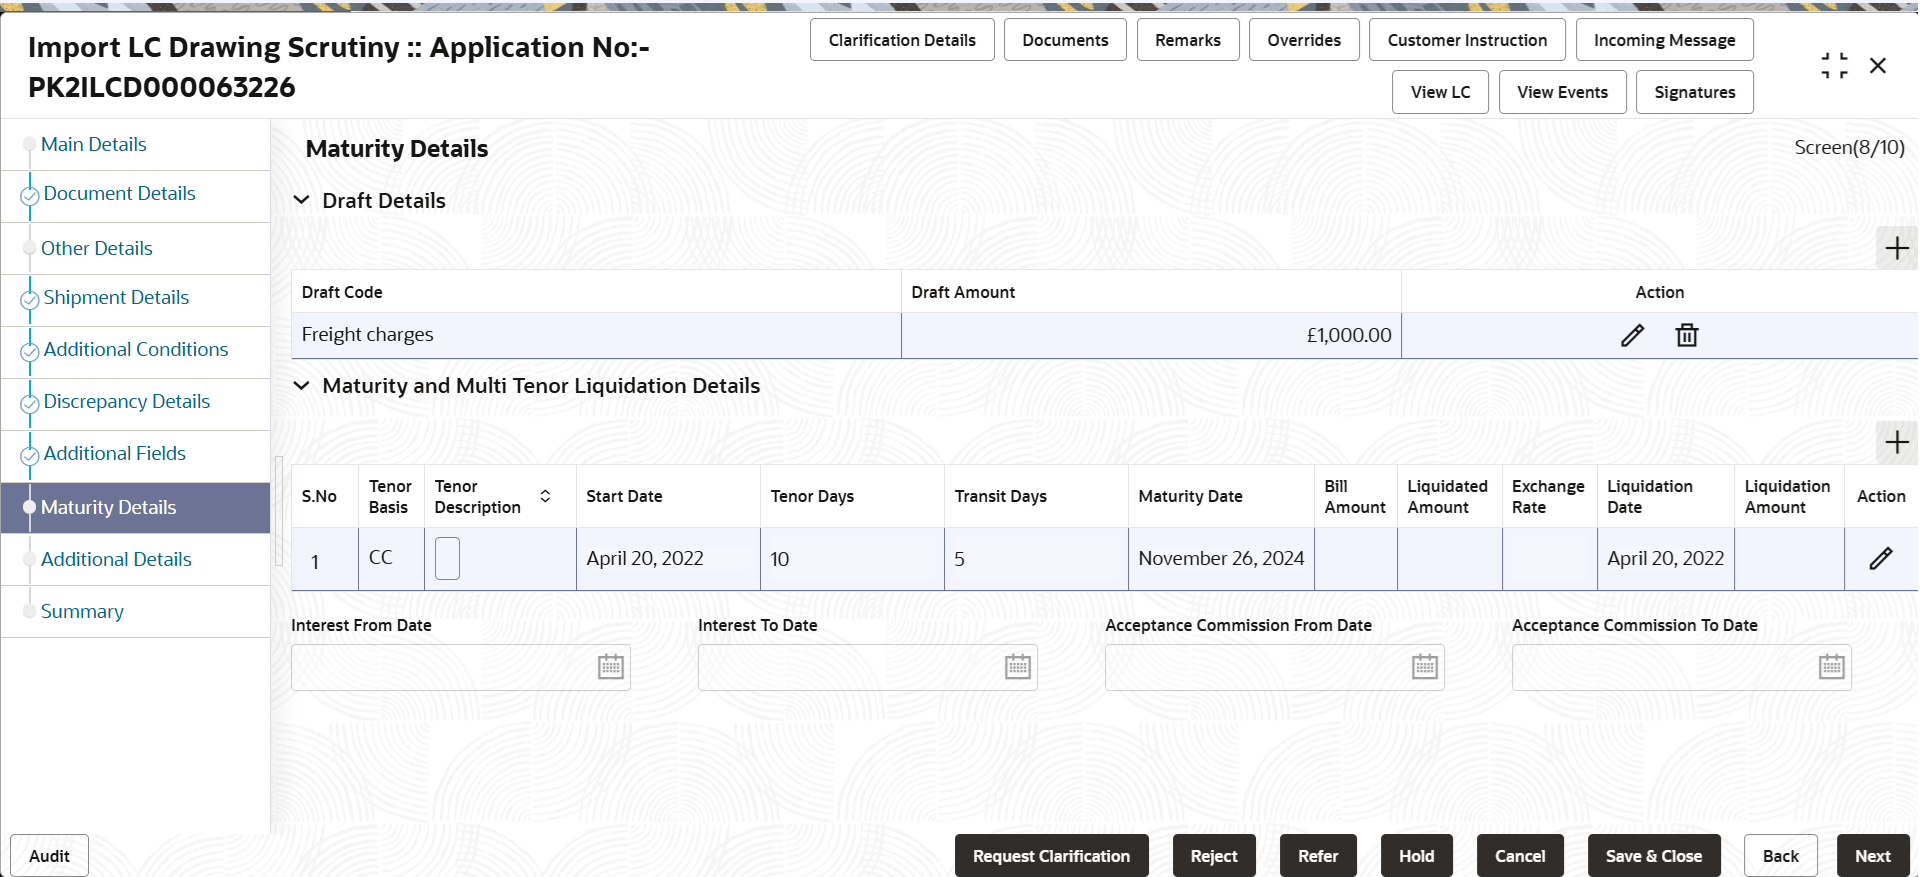Image resolution: width=1920 pixels, height=877 pixels.
Task: Click the Tenor Description field in row 1
Action: (447, 558)
